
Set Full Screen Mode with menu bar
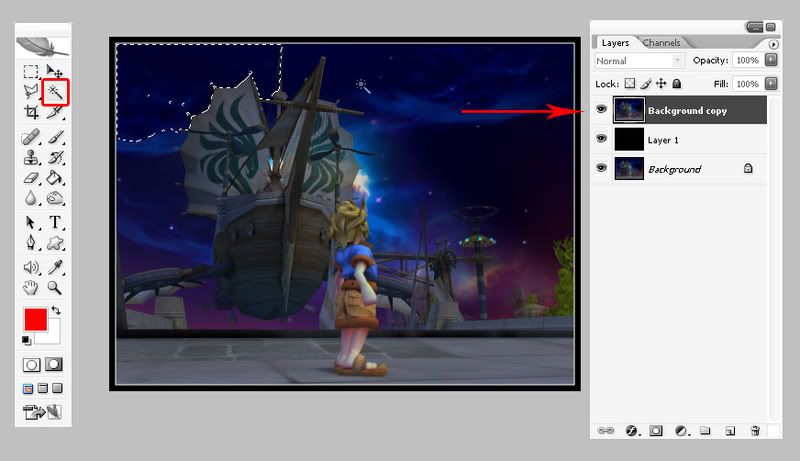pos(43,389)
